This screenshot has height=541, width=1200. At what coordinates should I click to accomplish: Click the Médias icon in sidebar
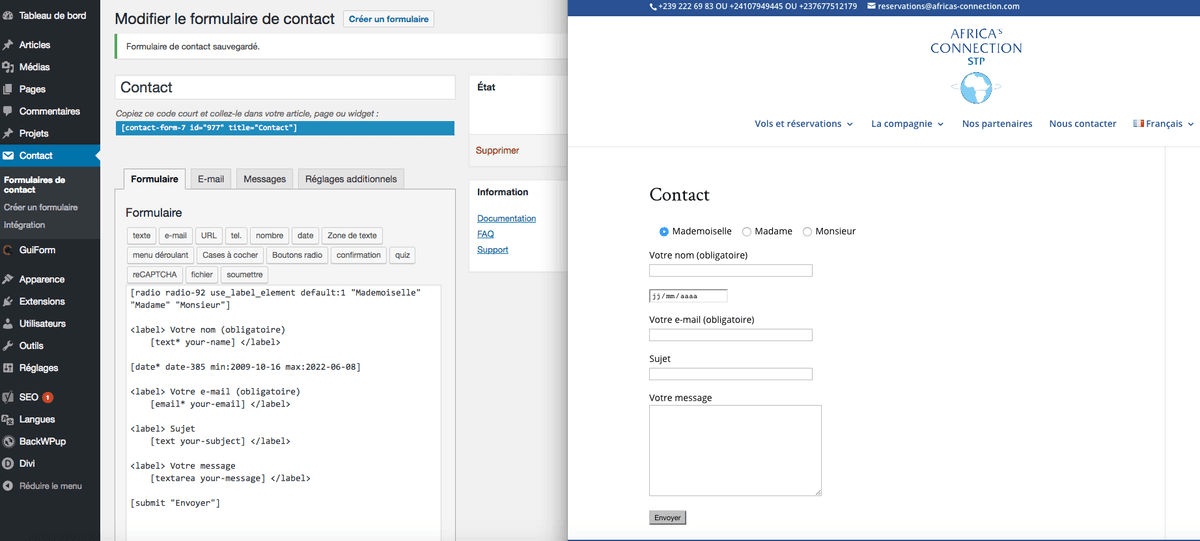coord(8,67)
